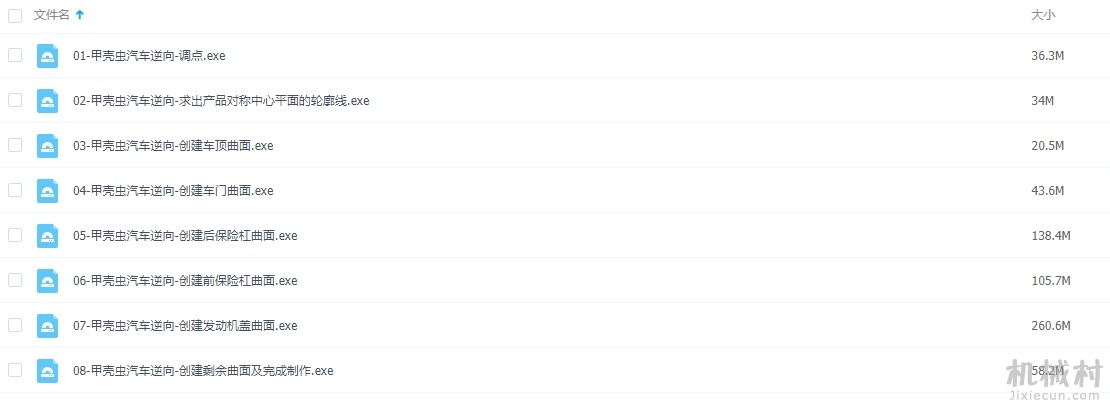Click file icon for 08 创建剩余曲面及完成制作.exe
The image size is (1110, 406).
click(x=47, y=370)
